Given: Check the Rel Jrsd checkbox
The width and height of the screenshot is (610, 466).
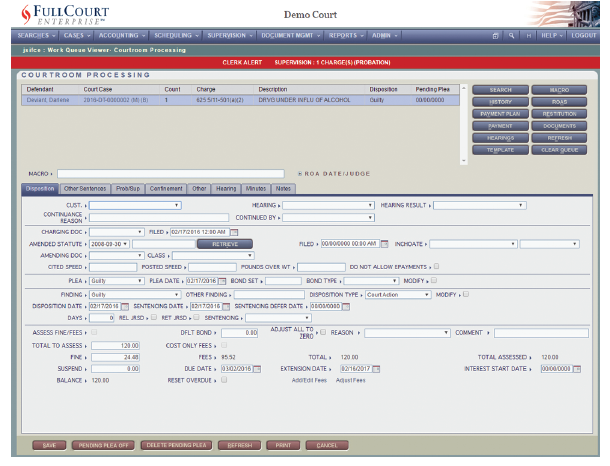Looking at the screenshot, I should point(154,317).
